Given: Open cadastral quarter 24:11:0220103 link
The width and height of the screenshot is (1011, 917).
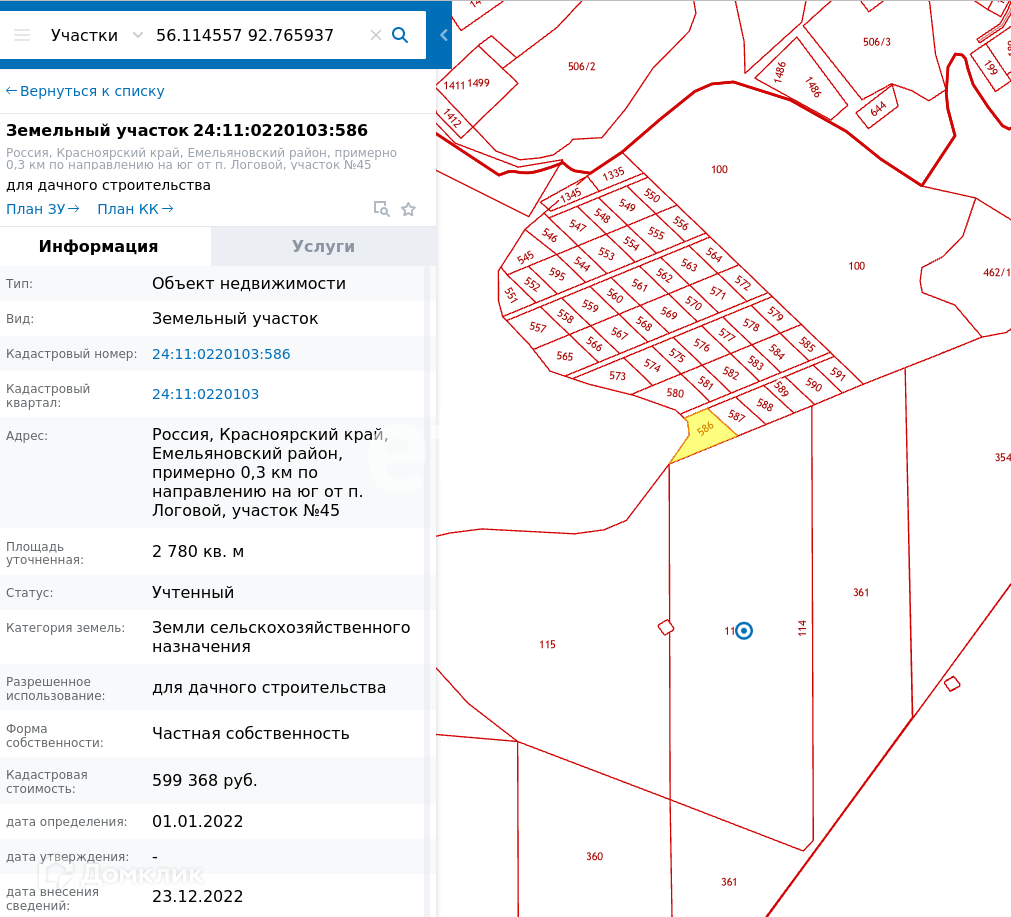Looking at the screenshot, I should click(x=206, y=394).
